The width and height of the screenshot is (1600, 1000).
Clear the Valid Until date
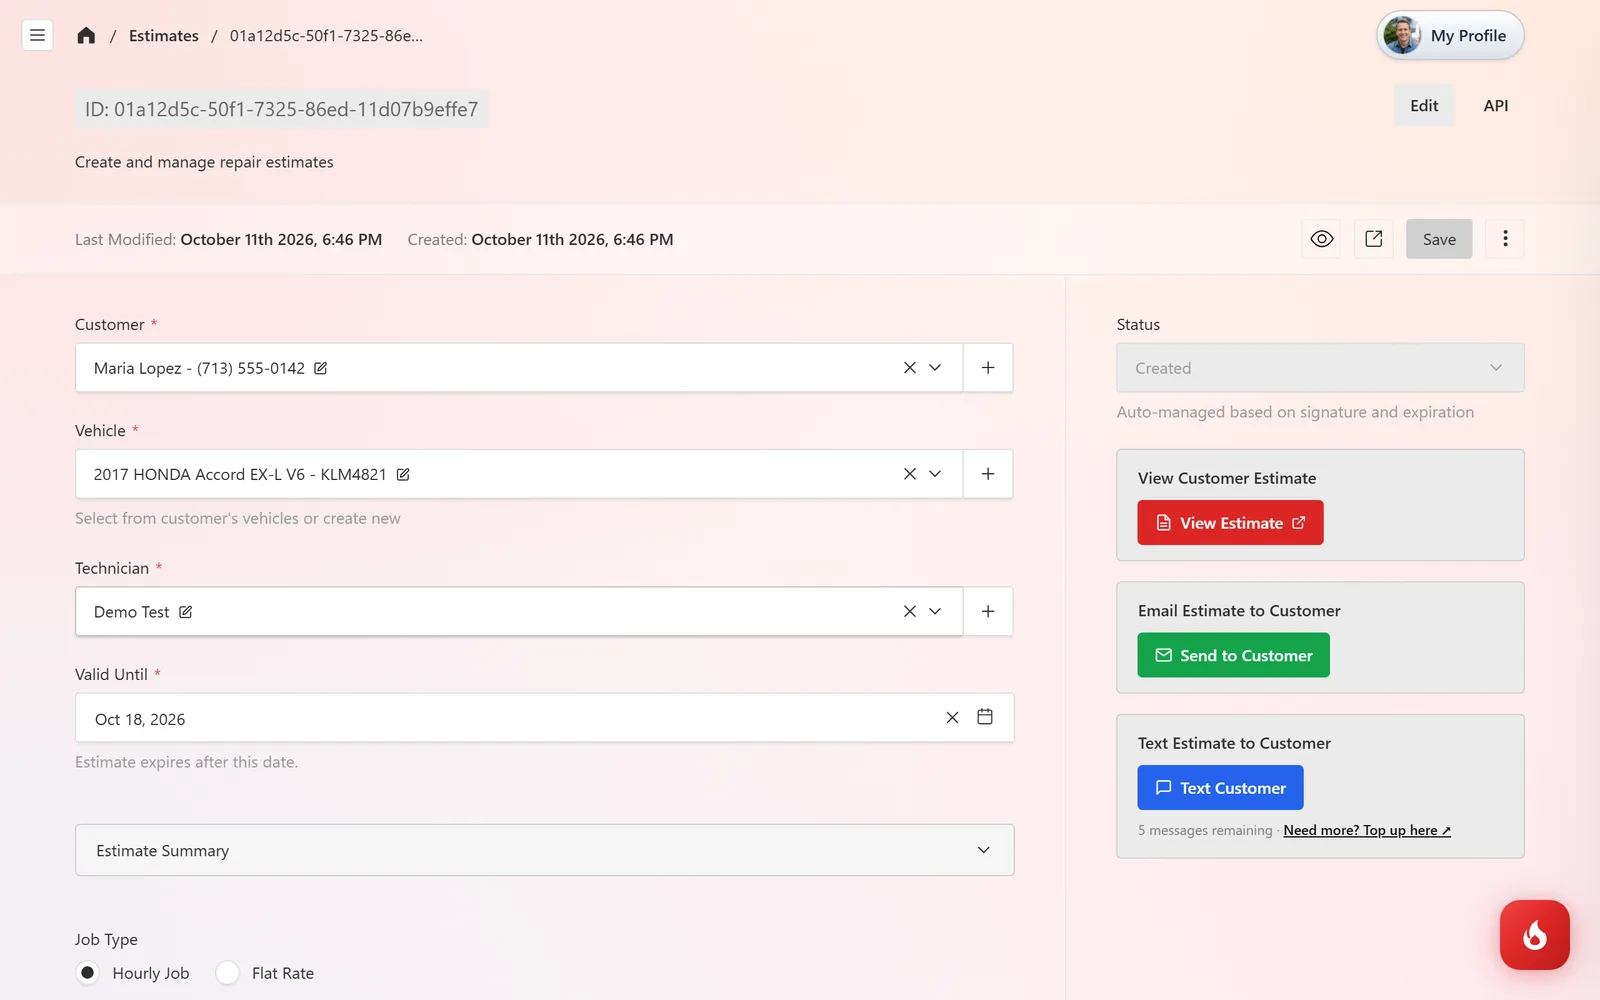point(952,718)
